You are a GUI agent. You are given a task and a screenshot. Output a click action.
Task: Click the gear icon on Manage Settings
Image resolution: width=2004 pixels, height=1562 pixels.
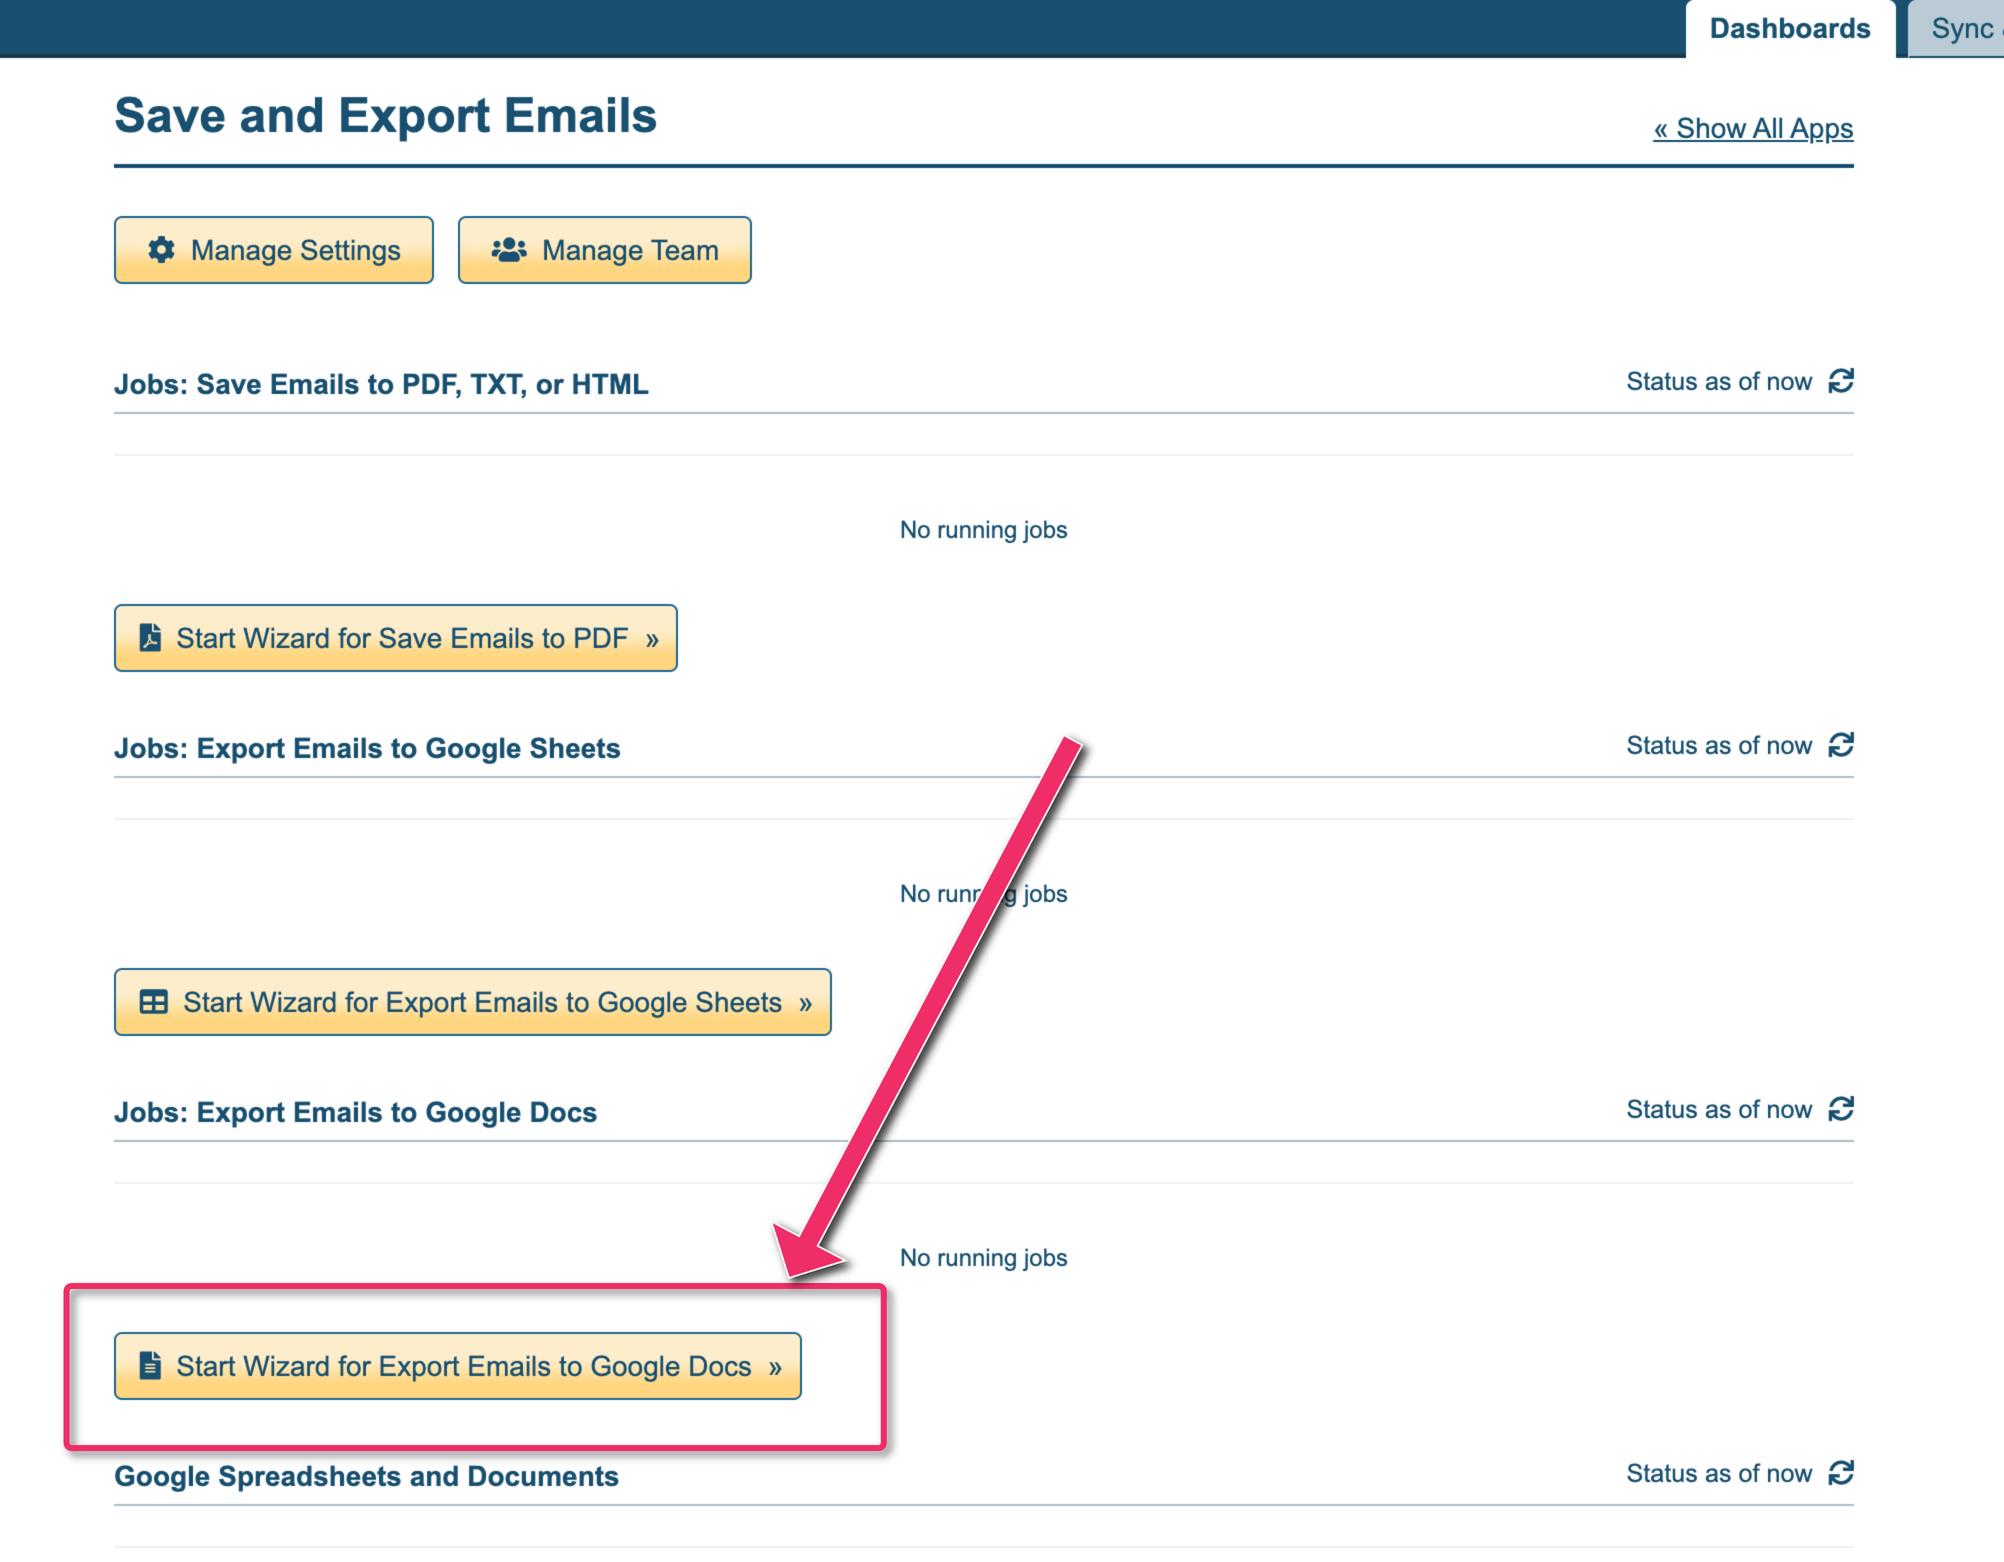(161, 250)
